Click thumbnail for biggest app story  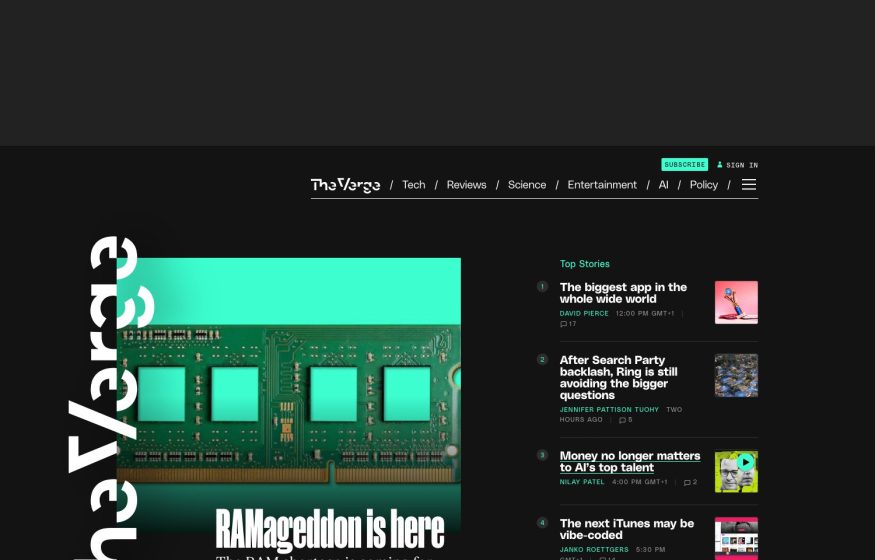736,302
